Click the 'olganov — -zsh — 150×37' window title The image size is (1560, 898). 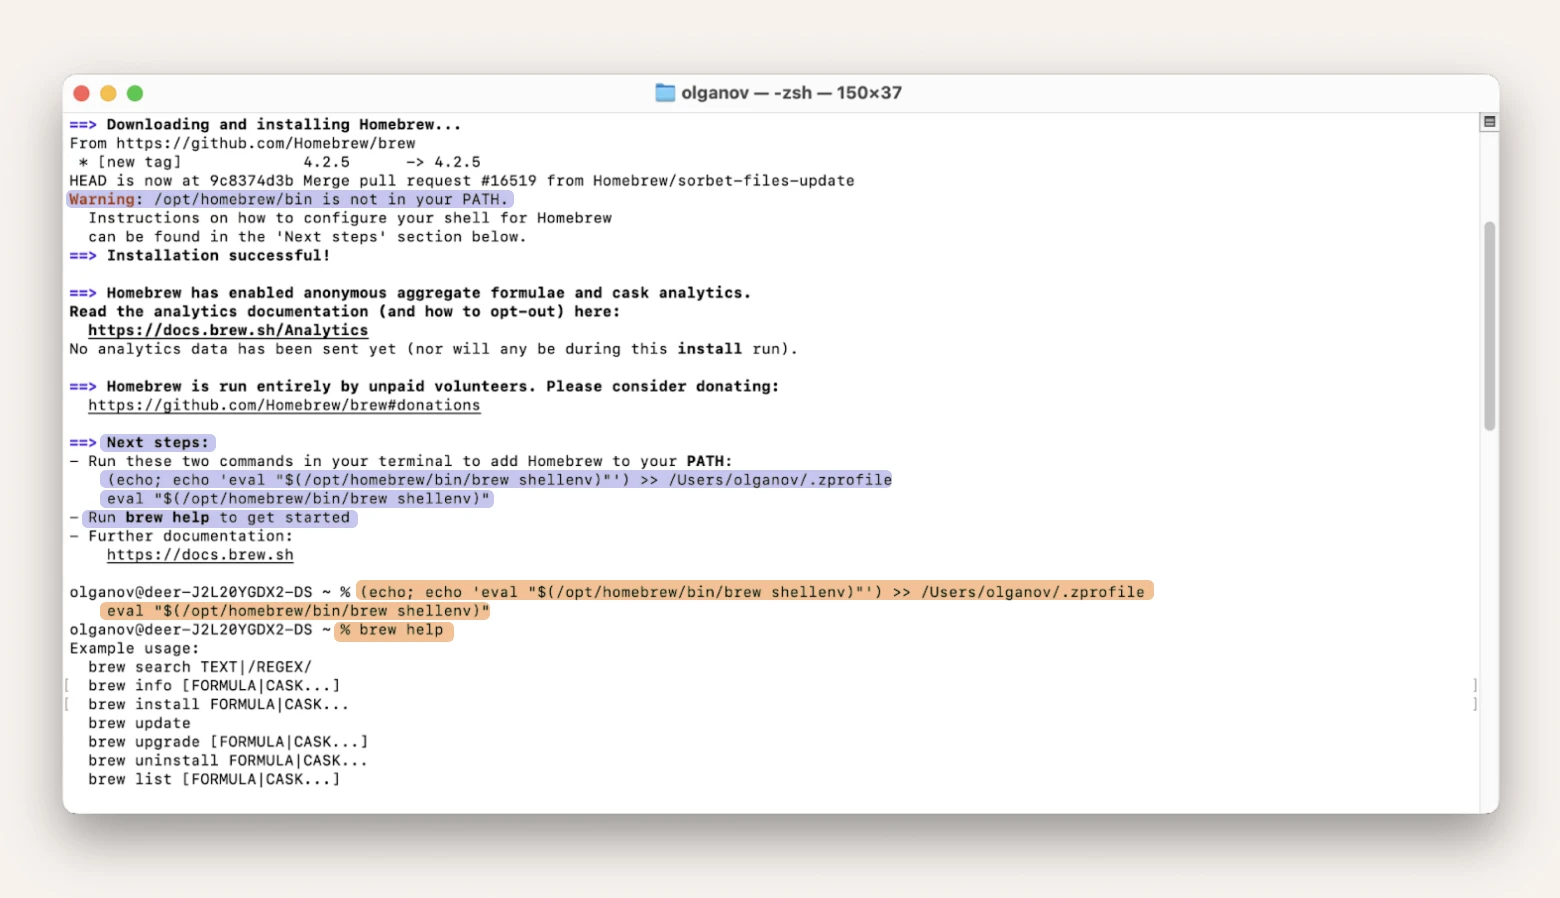click(790, 92)
